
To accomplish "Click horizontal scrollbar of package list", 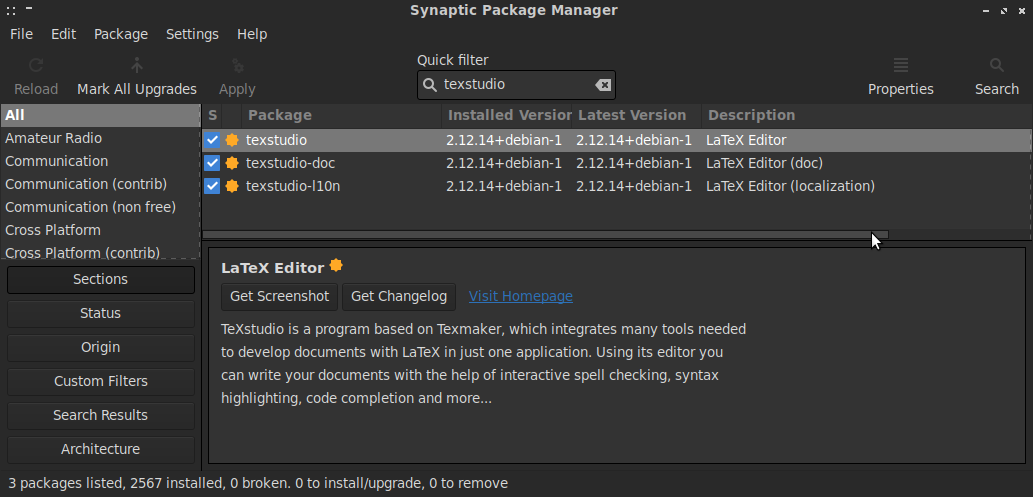I will [545, 235].
